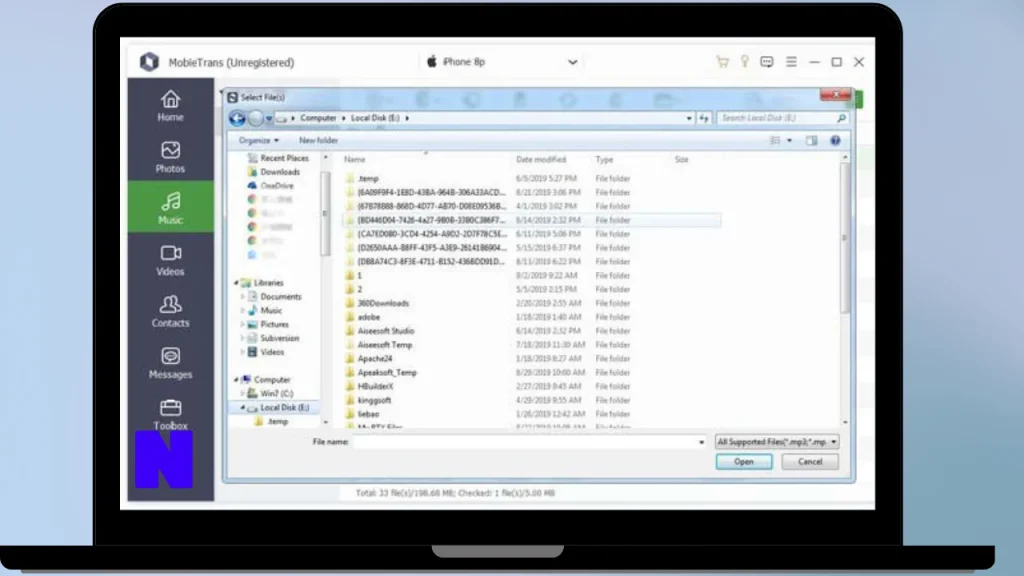Open the Contacts section in sidebar
The width and height of the screenshot is (1024, 576).
(x=170, y=310)
